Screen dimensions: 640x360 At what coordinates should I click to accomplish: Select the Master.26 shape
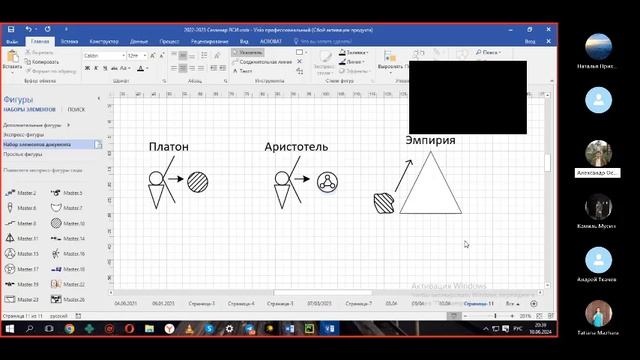tap(68, 299)
